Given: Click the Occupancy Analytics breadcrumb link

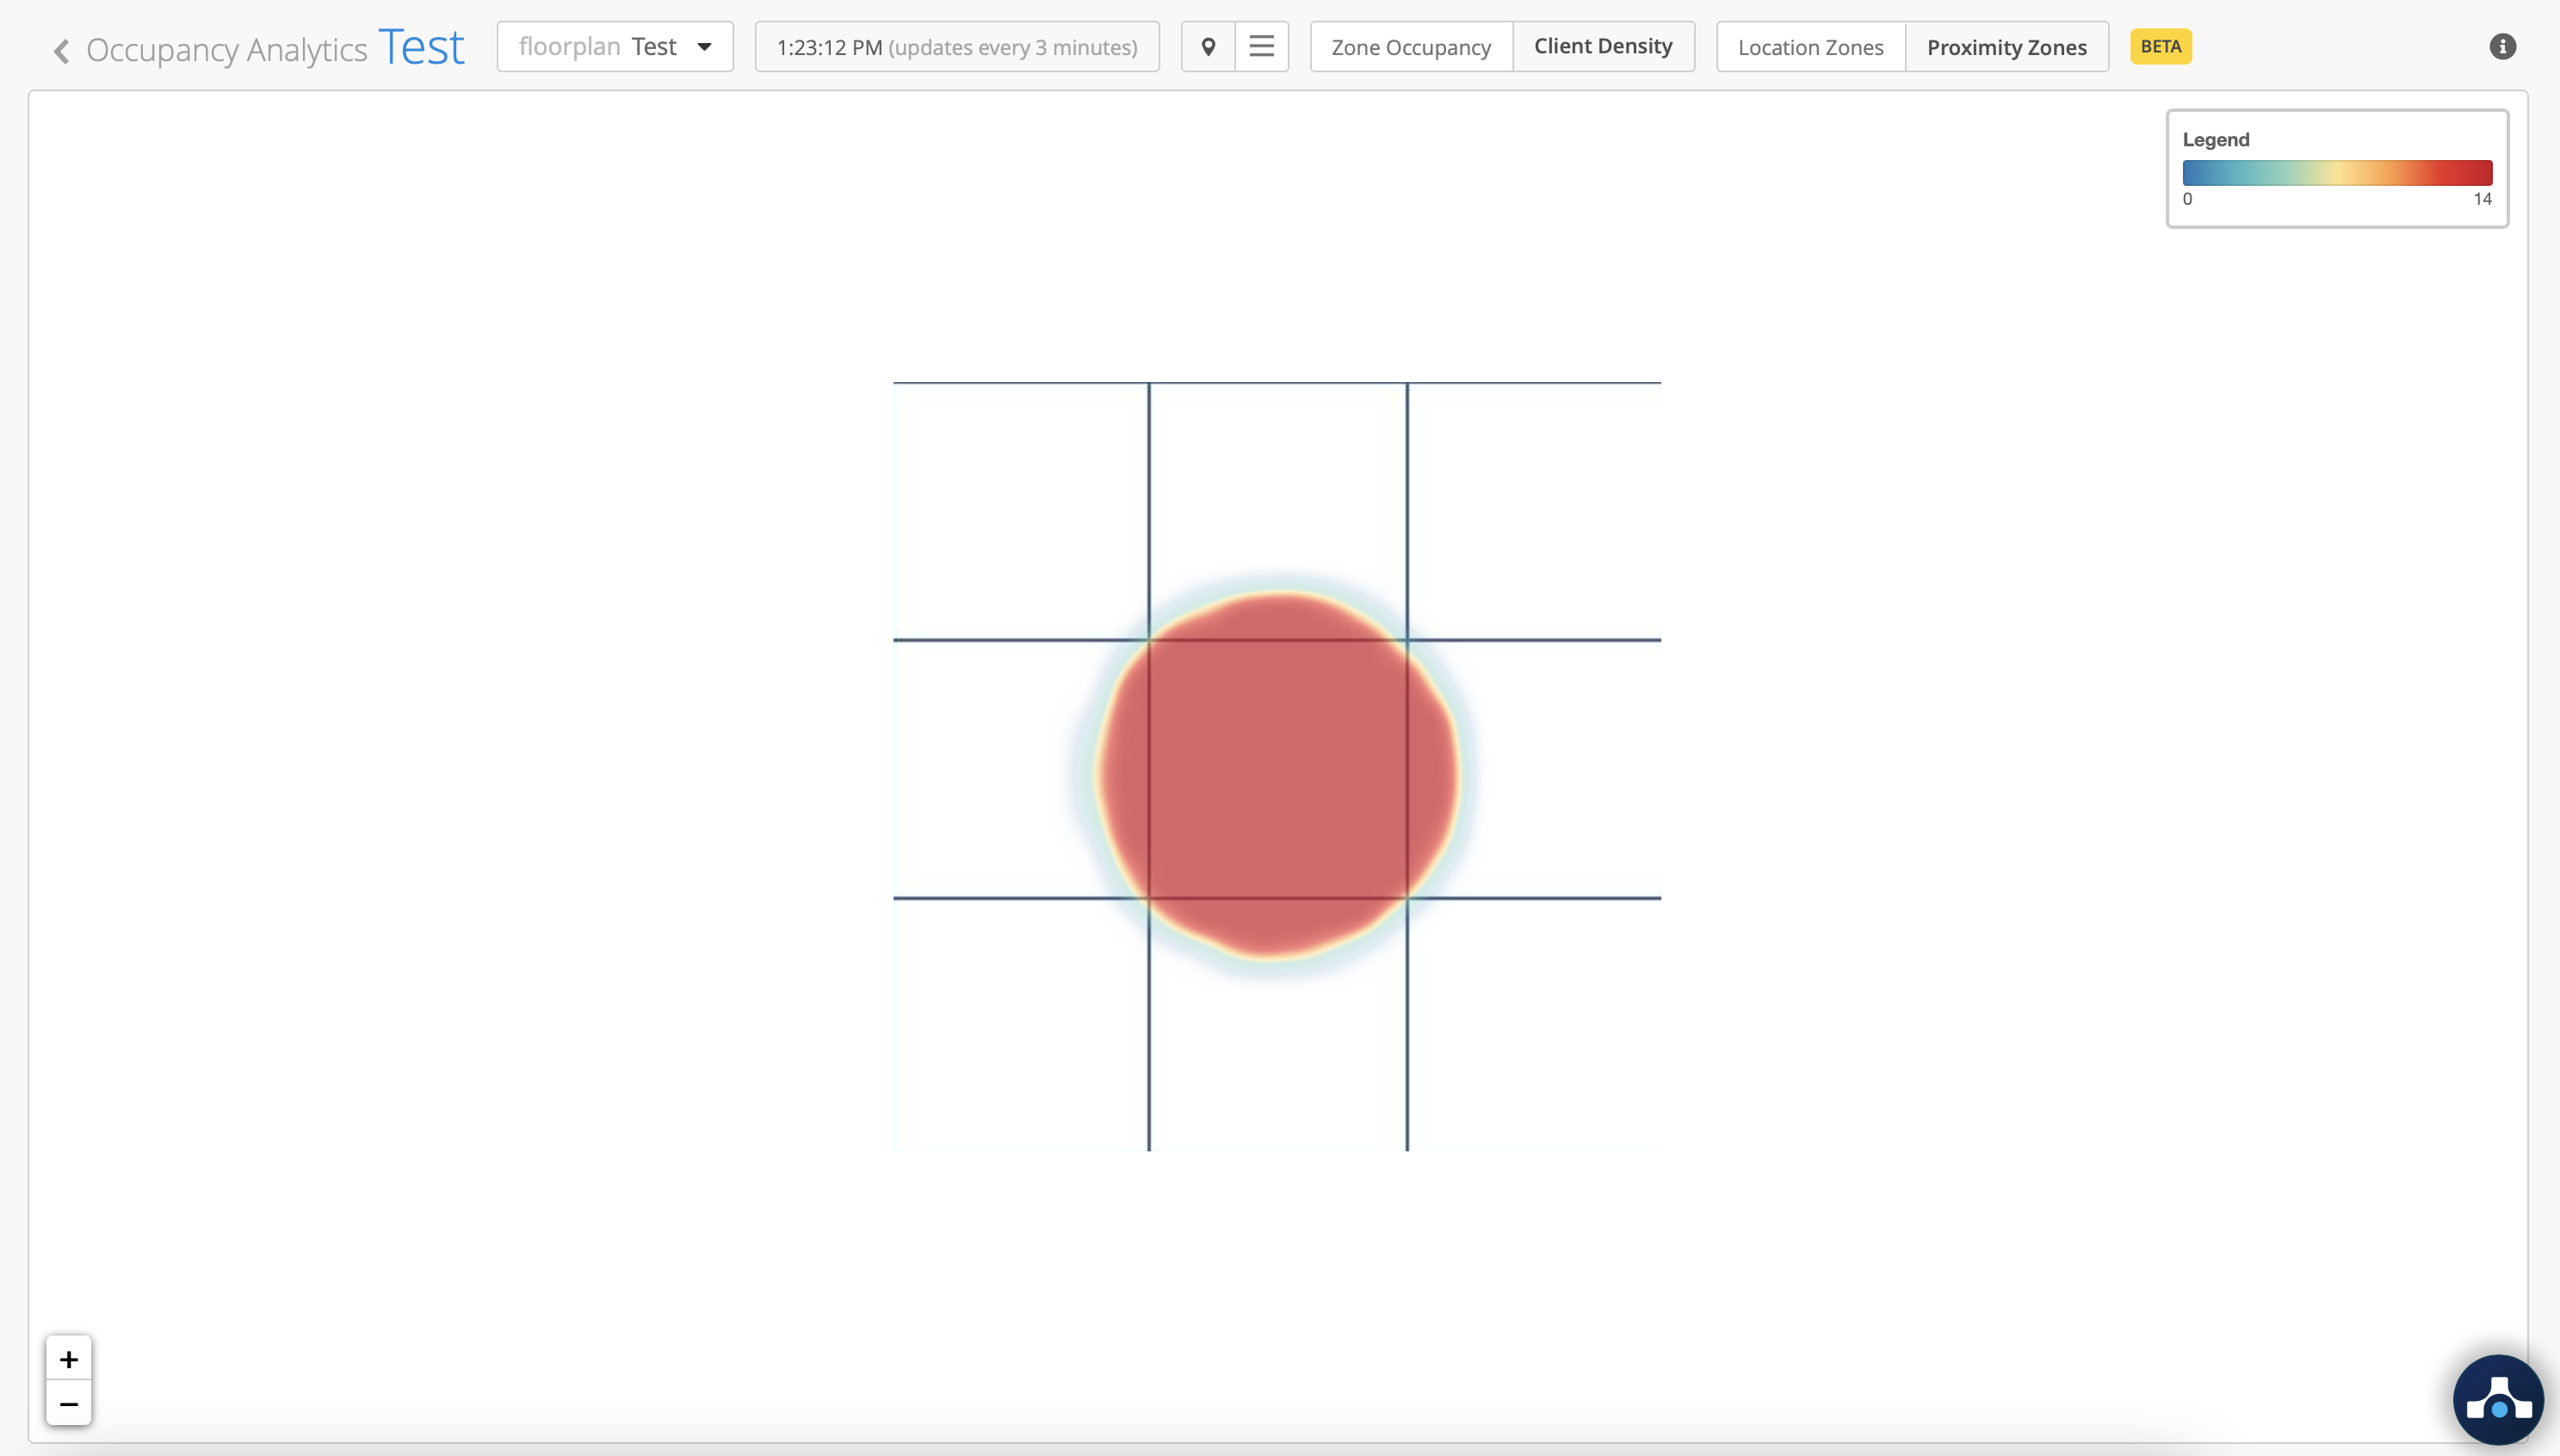Looking at the screenshot, I should tap(226, 50).
